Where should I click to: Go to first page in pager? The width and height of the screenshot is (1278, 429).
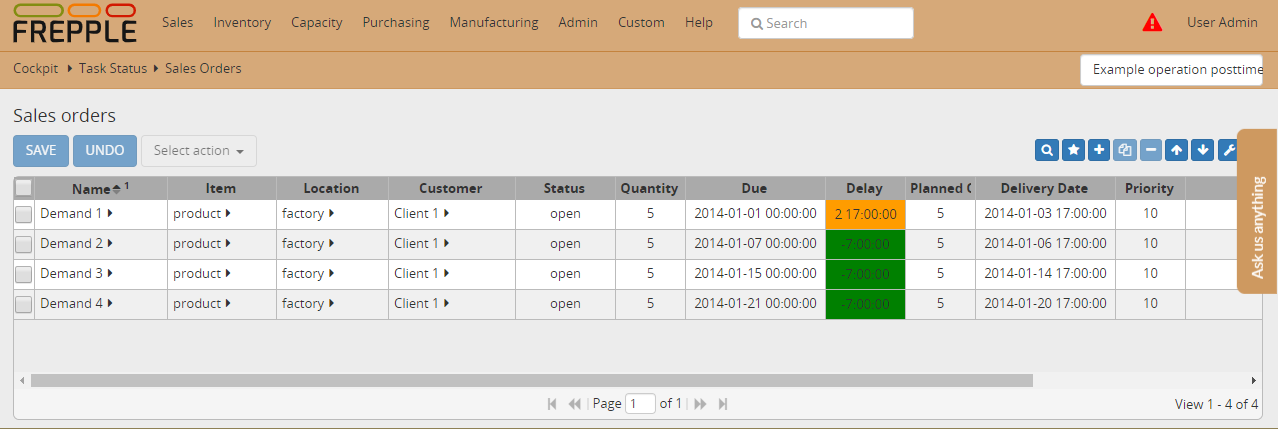pyautogui.click(x=552, y=404)
